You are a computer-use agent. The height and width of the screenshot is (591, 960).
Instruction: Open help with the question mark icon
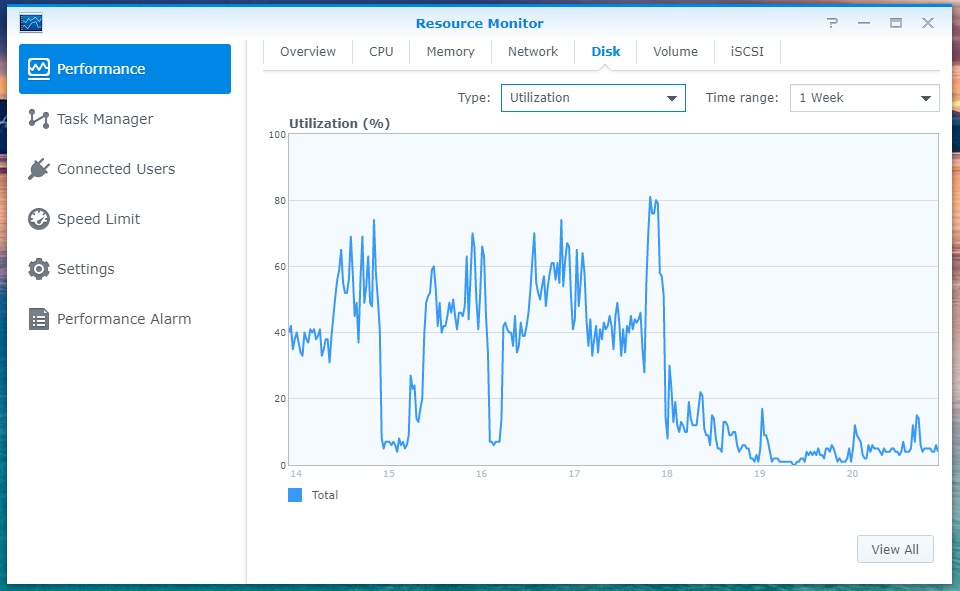click(x=831, y=23)
